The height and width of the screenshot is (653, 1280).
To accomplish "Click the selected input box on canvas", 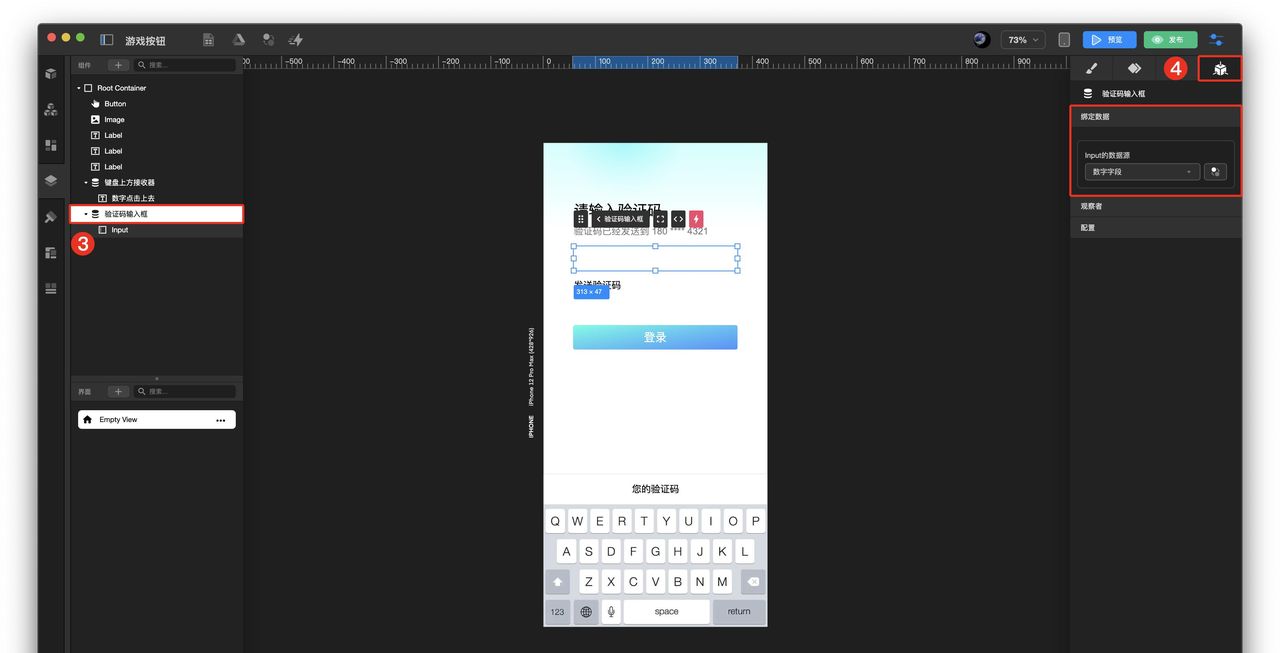I will point(655,258).
